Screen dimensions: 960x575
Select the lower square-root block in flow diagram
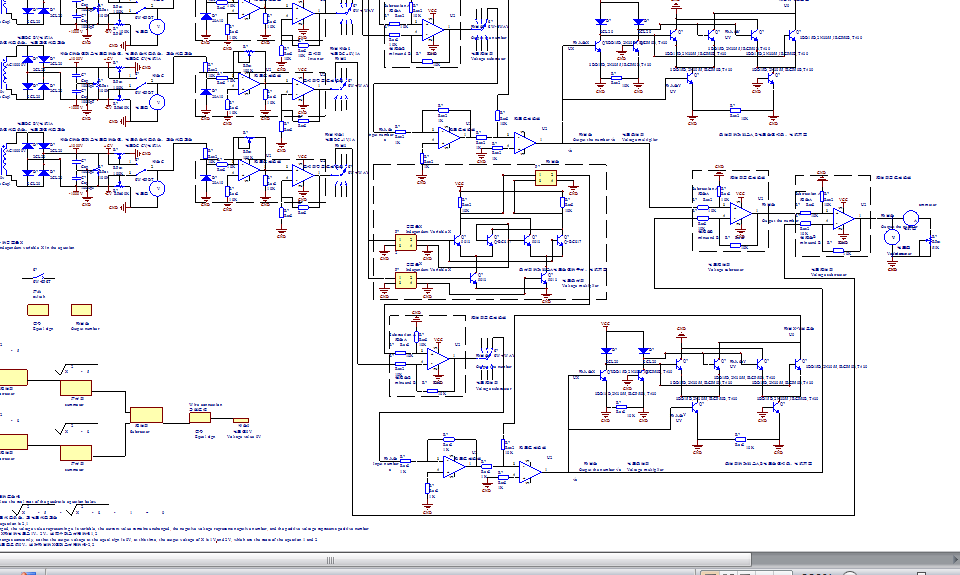point(75,451)
